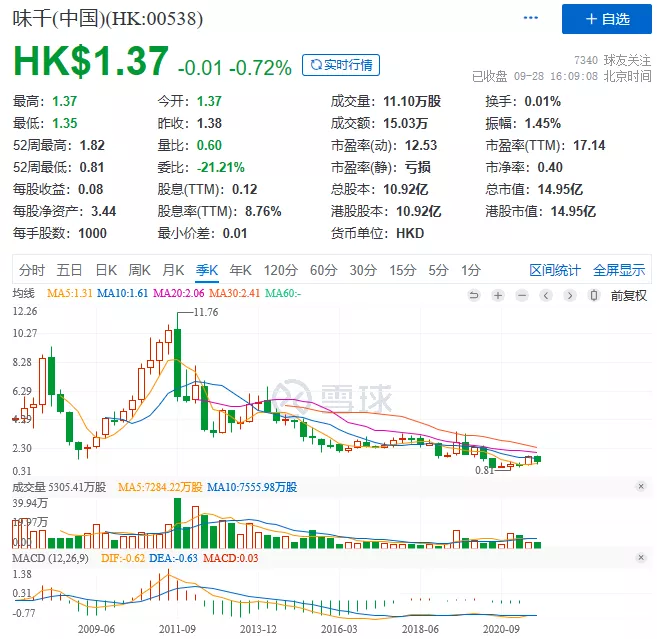This screenshot has width=657, height=639.
Task: Select the 30分 interval tab
Action: coord(363,270)
